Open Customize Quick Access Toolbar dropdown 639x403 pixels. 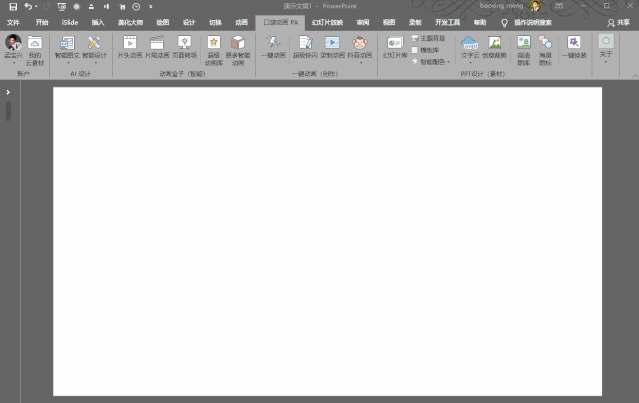(151, 7)
